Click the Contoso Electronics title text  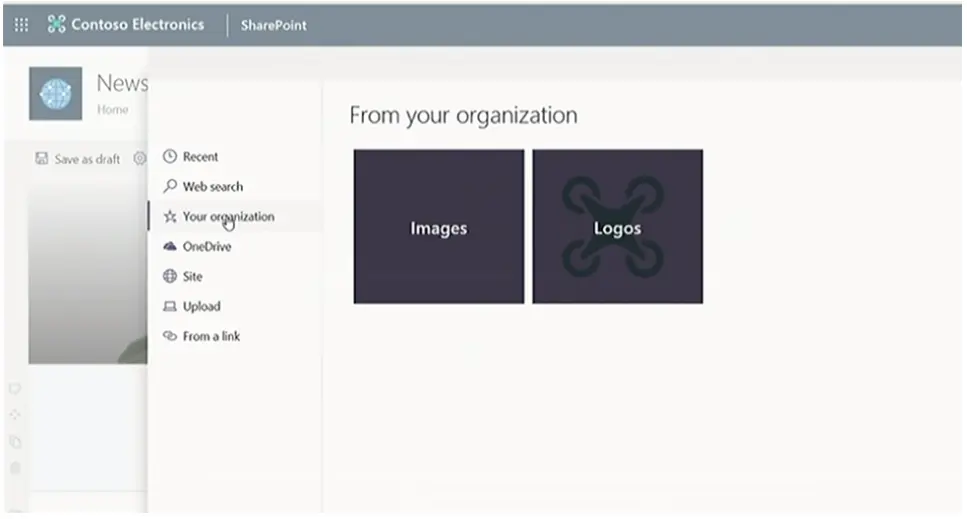pos(137,25)
